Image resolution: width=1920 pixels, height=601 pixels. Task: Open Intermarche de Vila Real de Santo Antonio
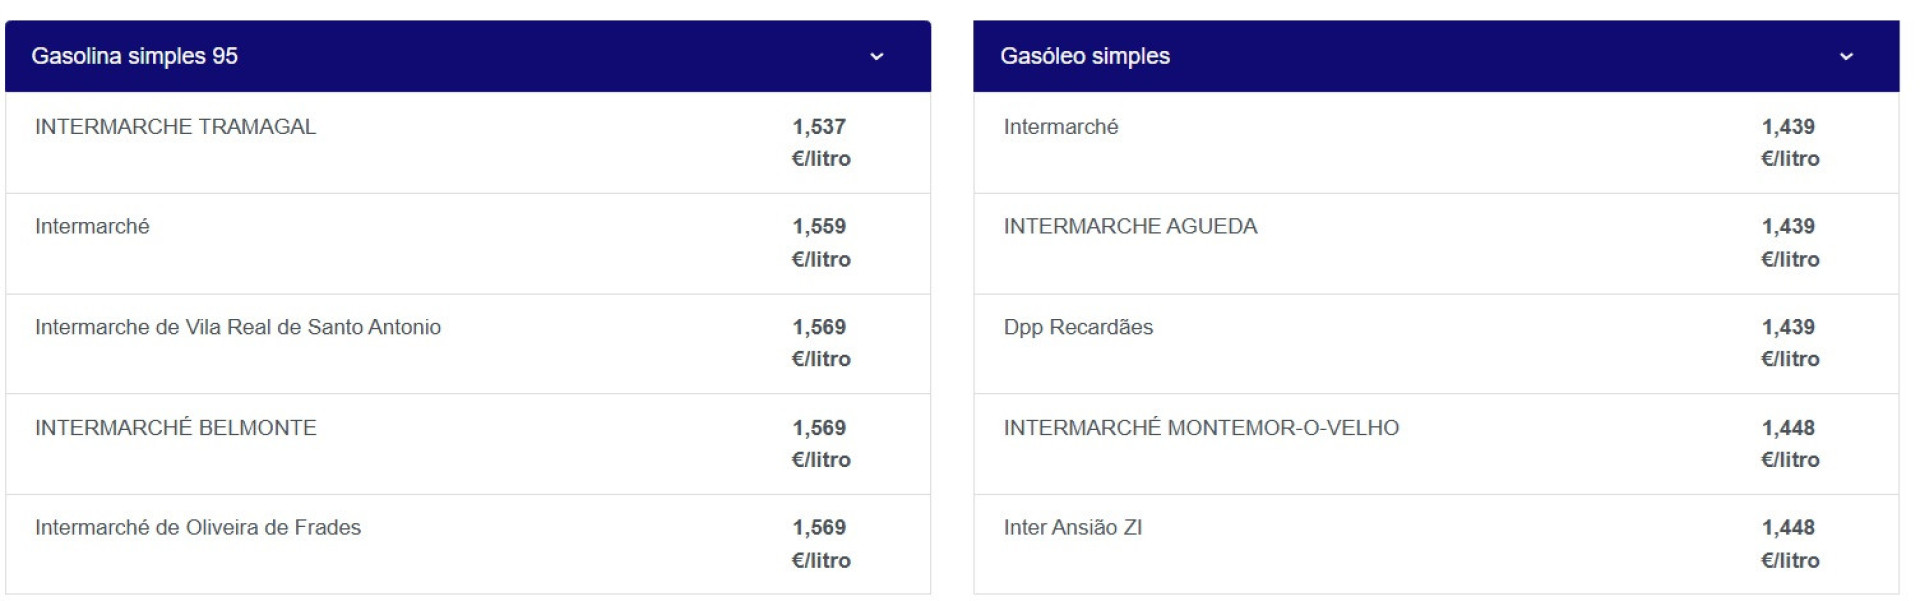238,327
